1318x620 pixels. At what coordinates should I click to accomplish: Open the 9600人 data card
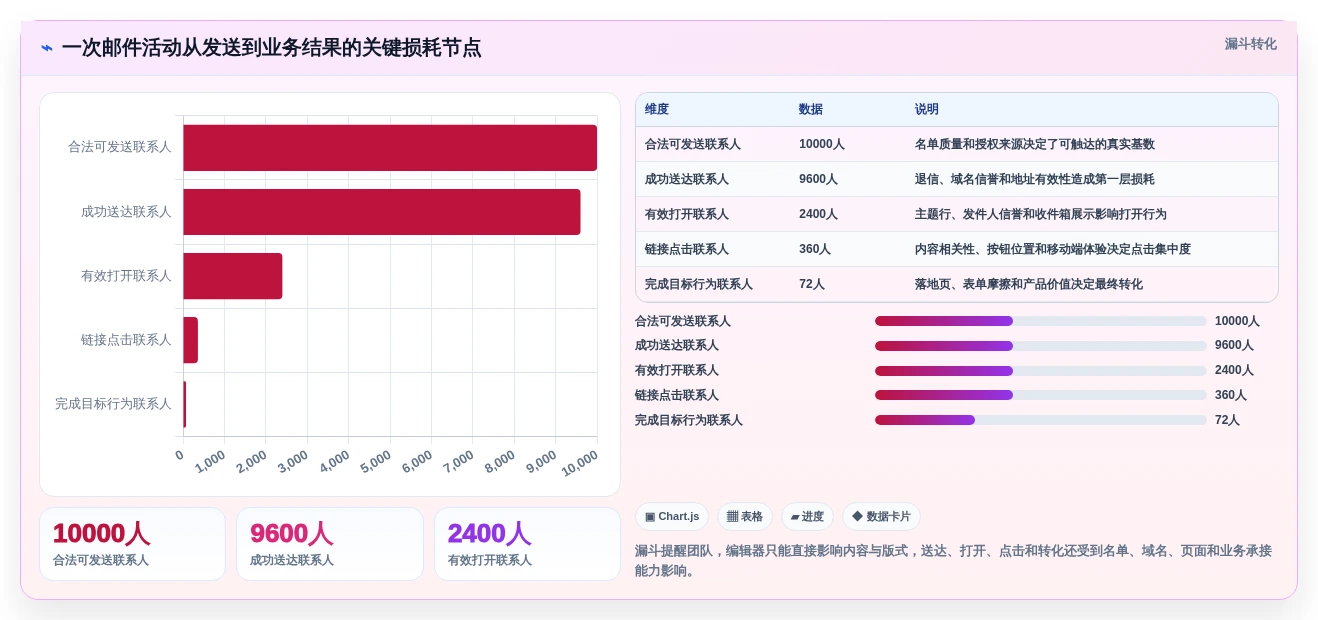330,544
